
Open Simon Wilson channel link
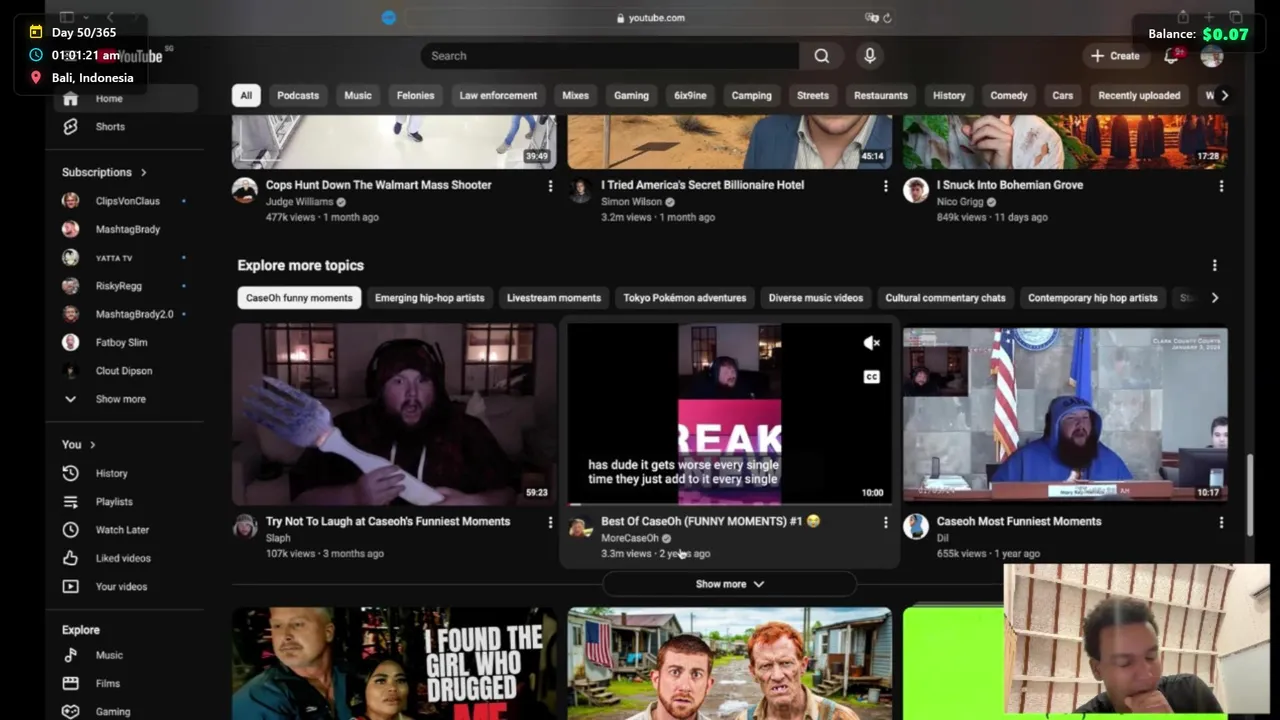pyautogui.click(x=631, y=202)
